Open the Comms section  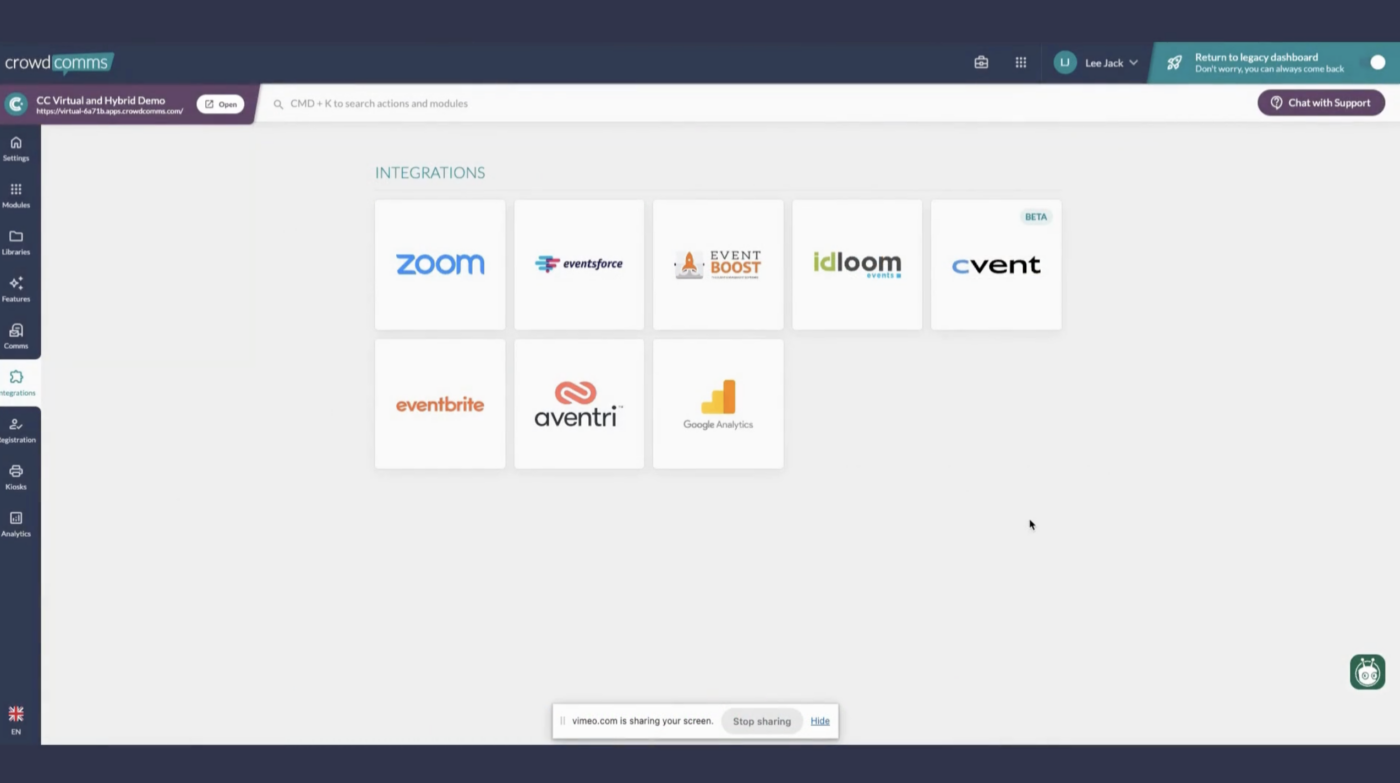pos(16,336)
